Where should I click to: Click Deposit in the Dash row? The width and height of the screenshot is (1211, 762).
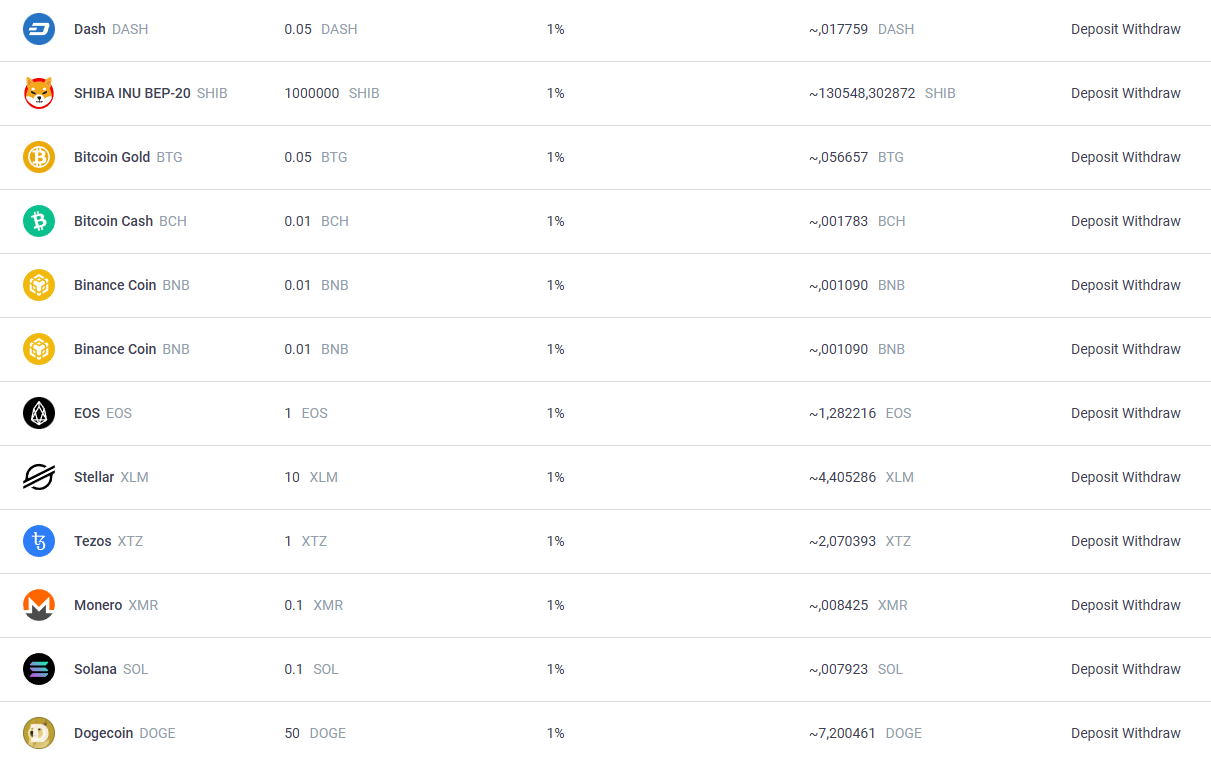point(1094,29)
